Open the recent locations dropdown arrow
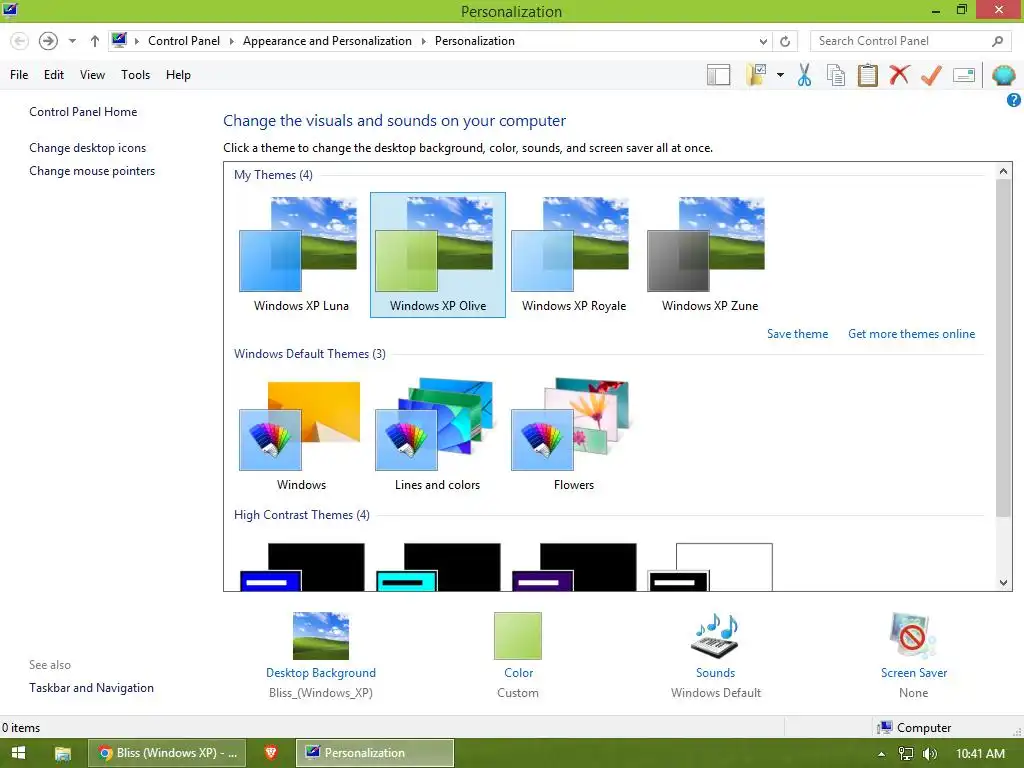Image resolution: width=1024 pixels, height=768 pixels. [x=72, y=41]
